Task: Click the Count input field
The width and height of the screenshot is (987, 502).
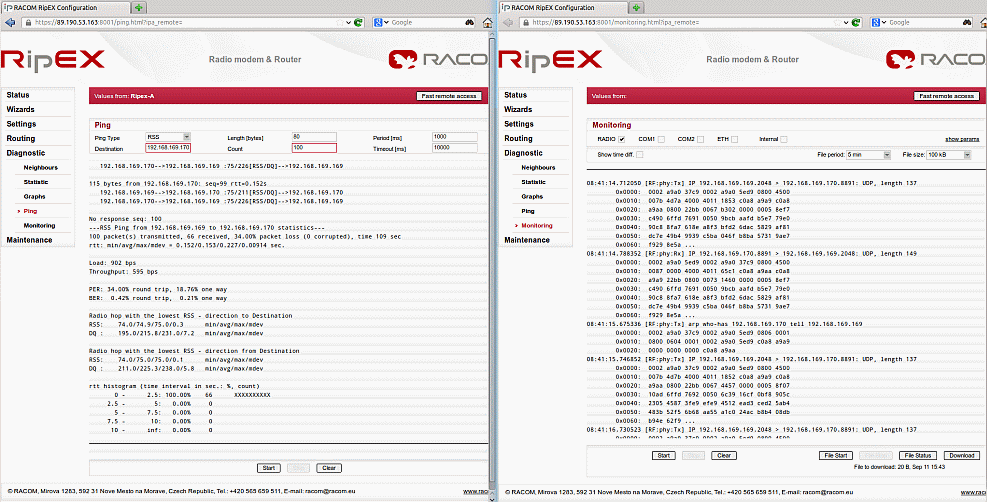Action: click(314, 148)
